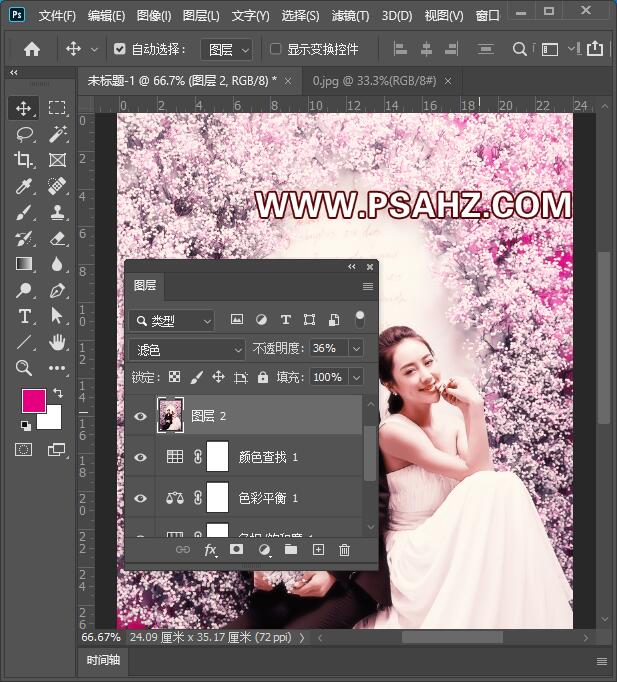This screenshot has height=682, width=617.
Task: Open the layers panel flyout menu
Action: [x=368, y=286]
